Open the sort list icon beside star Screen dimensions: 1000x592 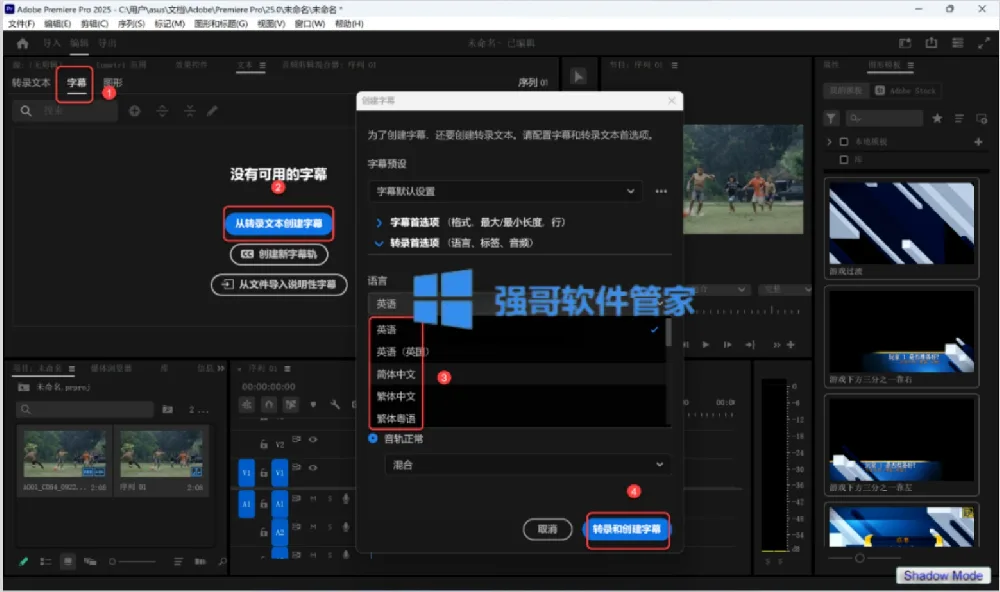point(959,119)
